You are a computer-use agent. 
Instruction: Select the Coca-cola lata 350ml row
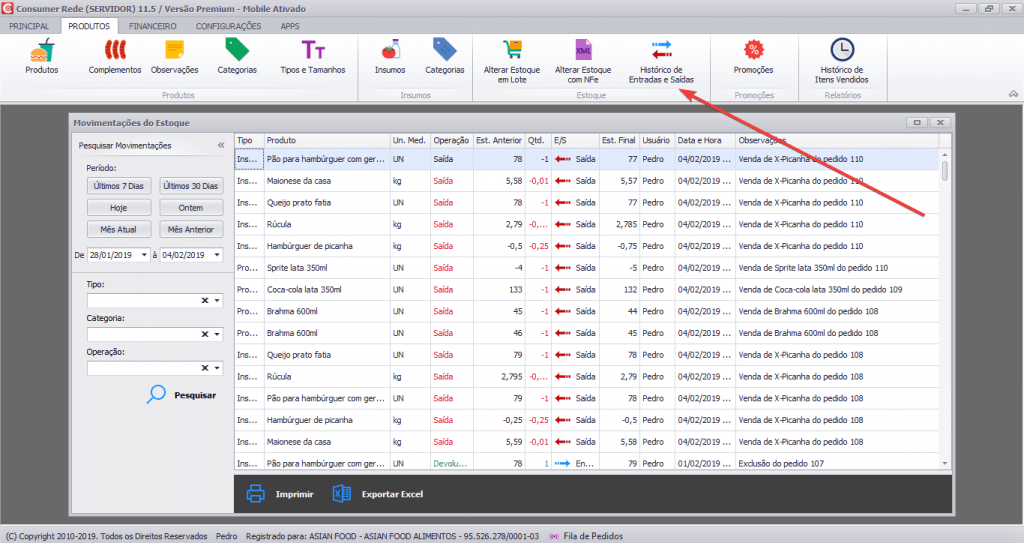(586, 289)
